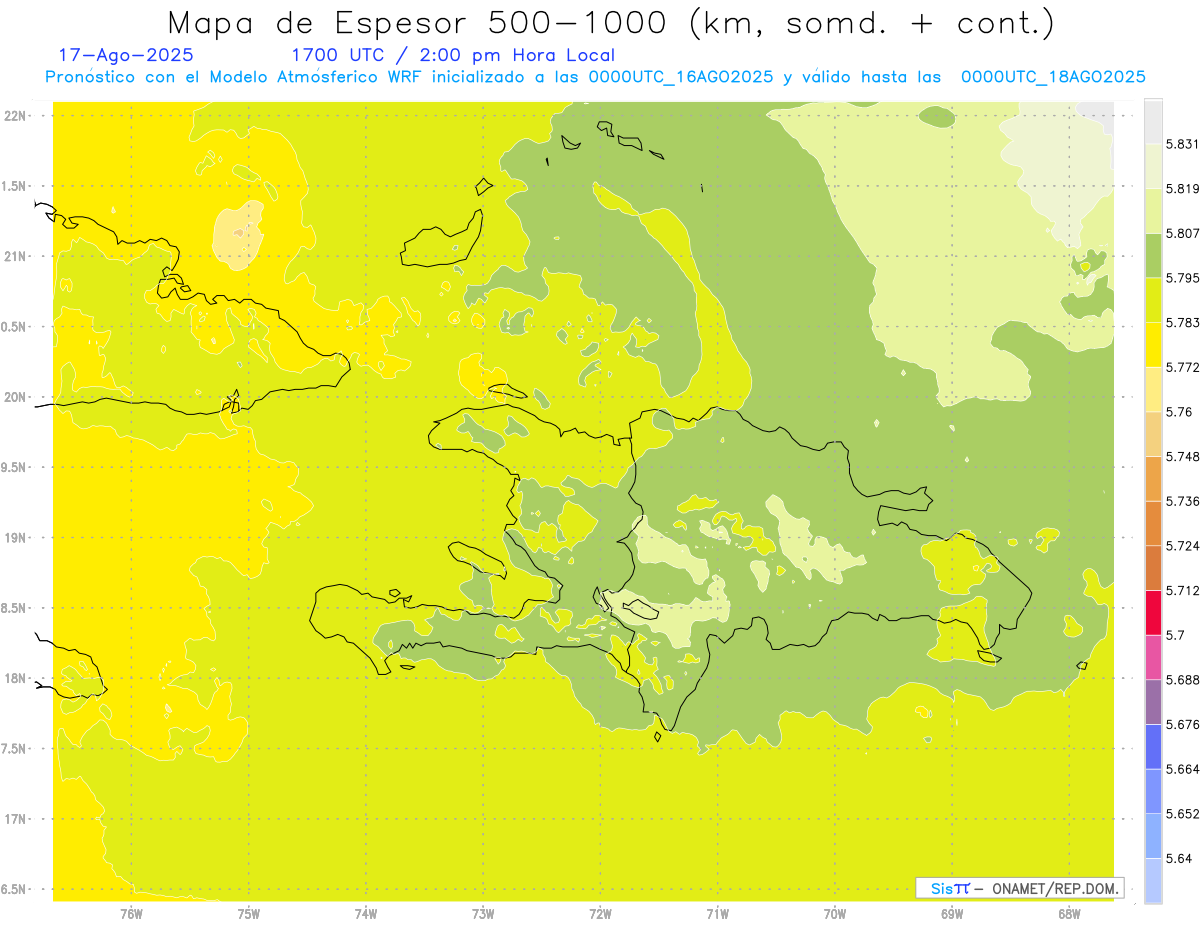Click the 22N latitude axis label
The image size is (1200, 927).
pyautogui.click(x=15, y=116)
